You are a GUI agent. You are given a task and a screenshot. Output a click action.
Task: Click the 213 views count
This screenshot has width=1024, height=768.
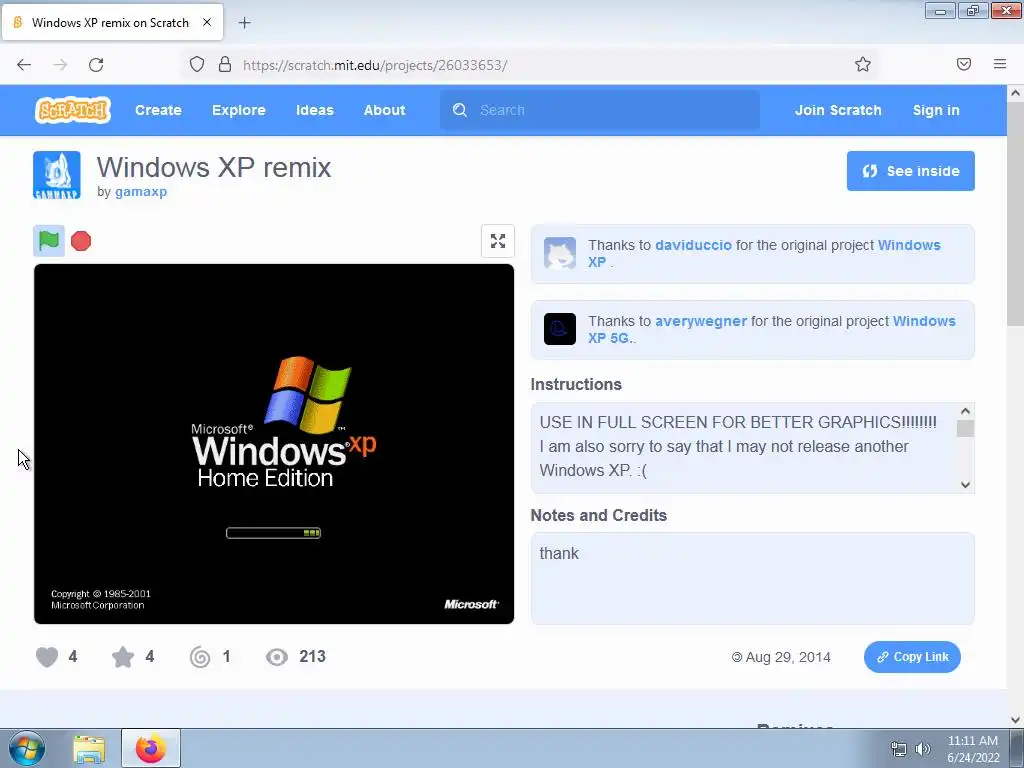click(x=312, y=656)
